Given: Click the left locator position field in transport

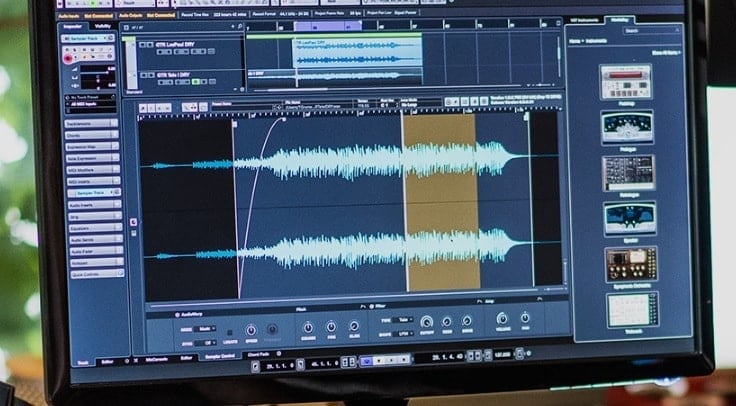Looking at the screenshot, I should [x=279, y=364].
